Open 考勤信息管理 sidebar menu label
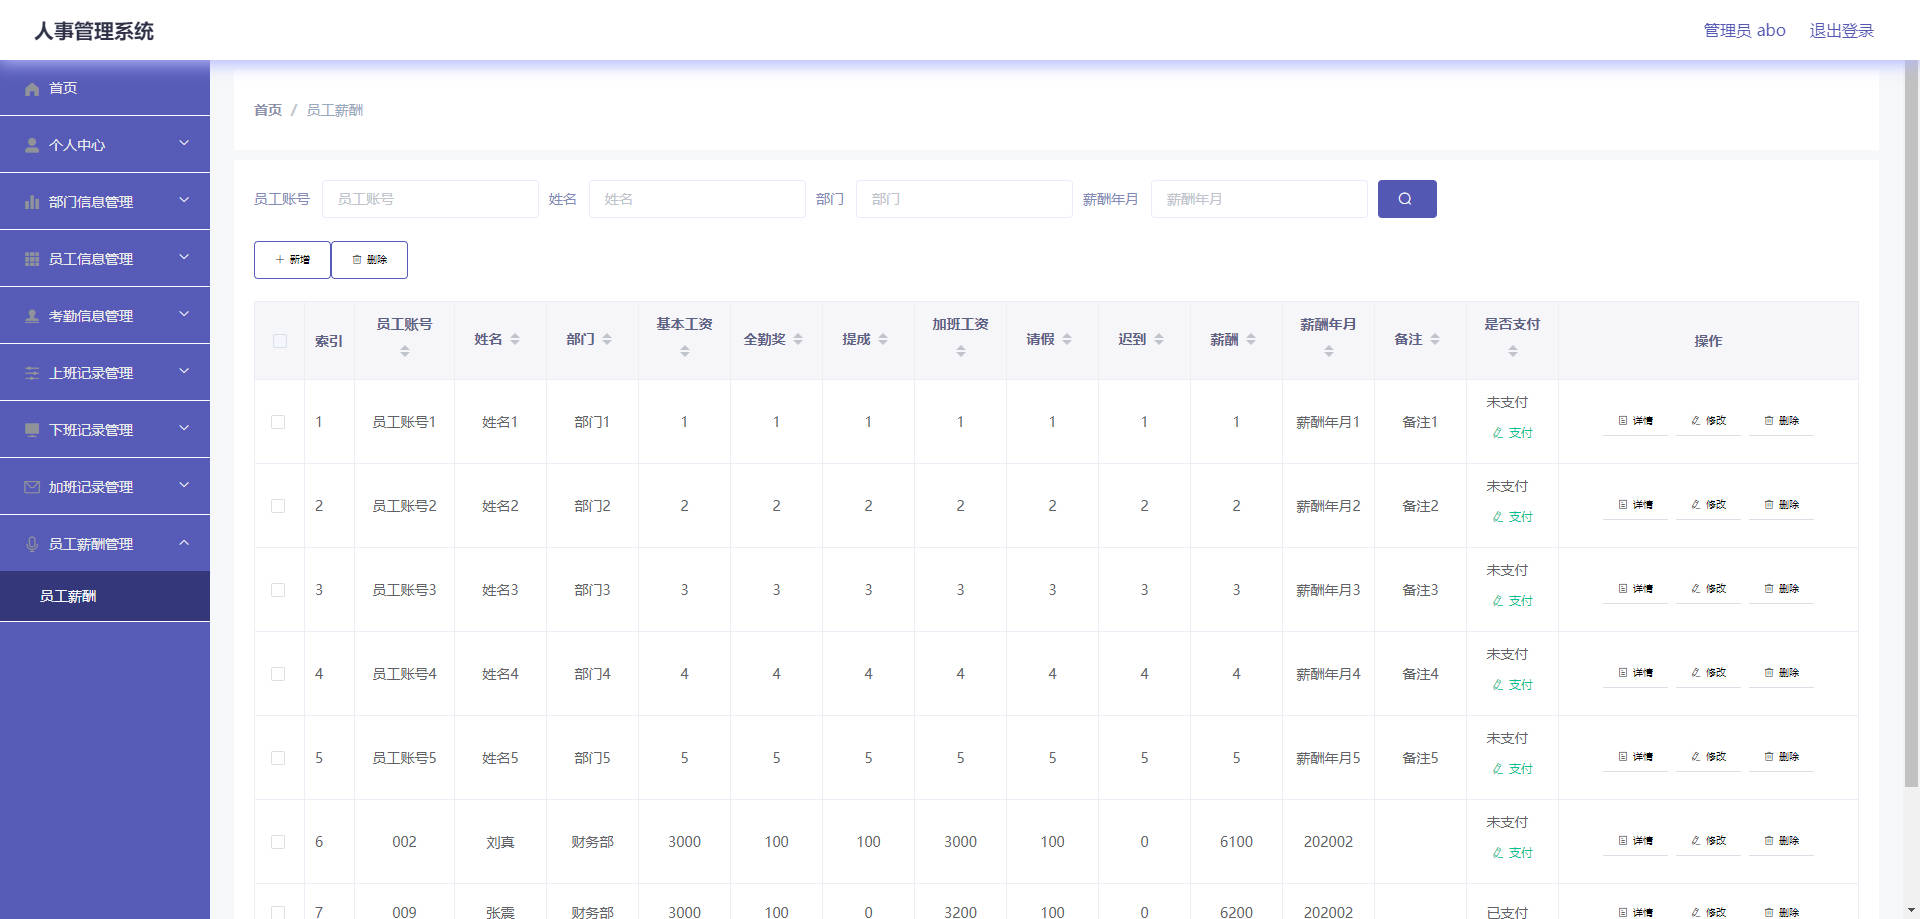 [91, 316]
